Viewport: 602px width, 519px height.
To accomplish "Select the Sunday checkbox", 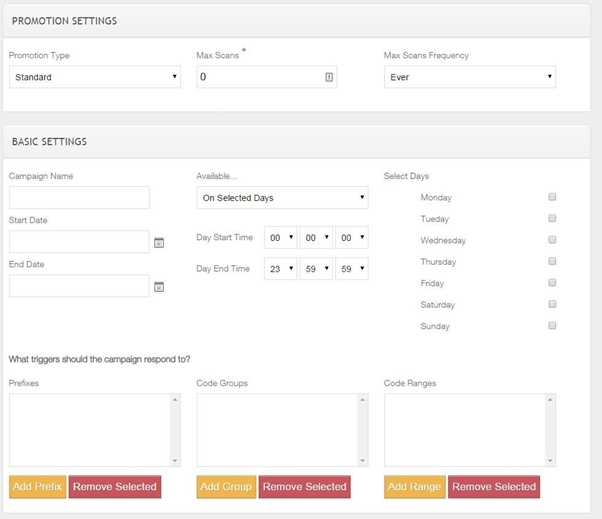I will (552, 326).
